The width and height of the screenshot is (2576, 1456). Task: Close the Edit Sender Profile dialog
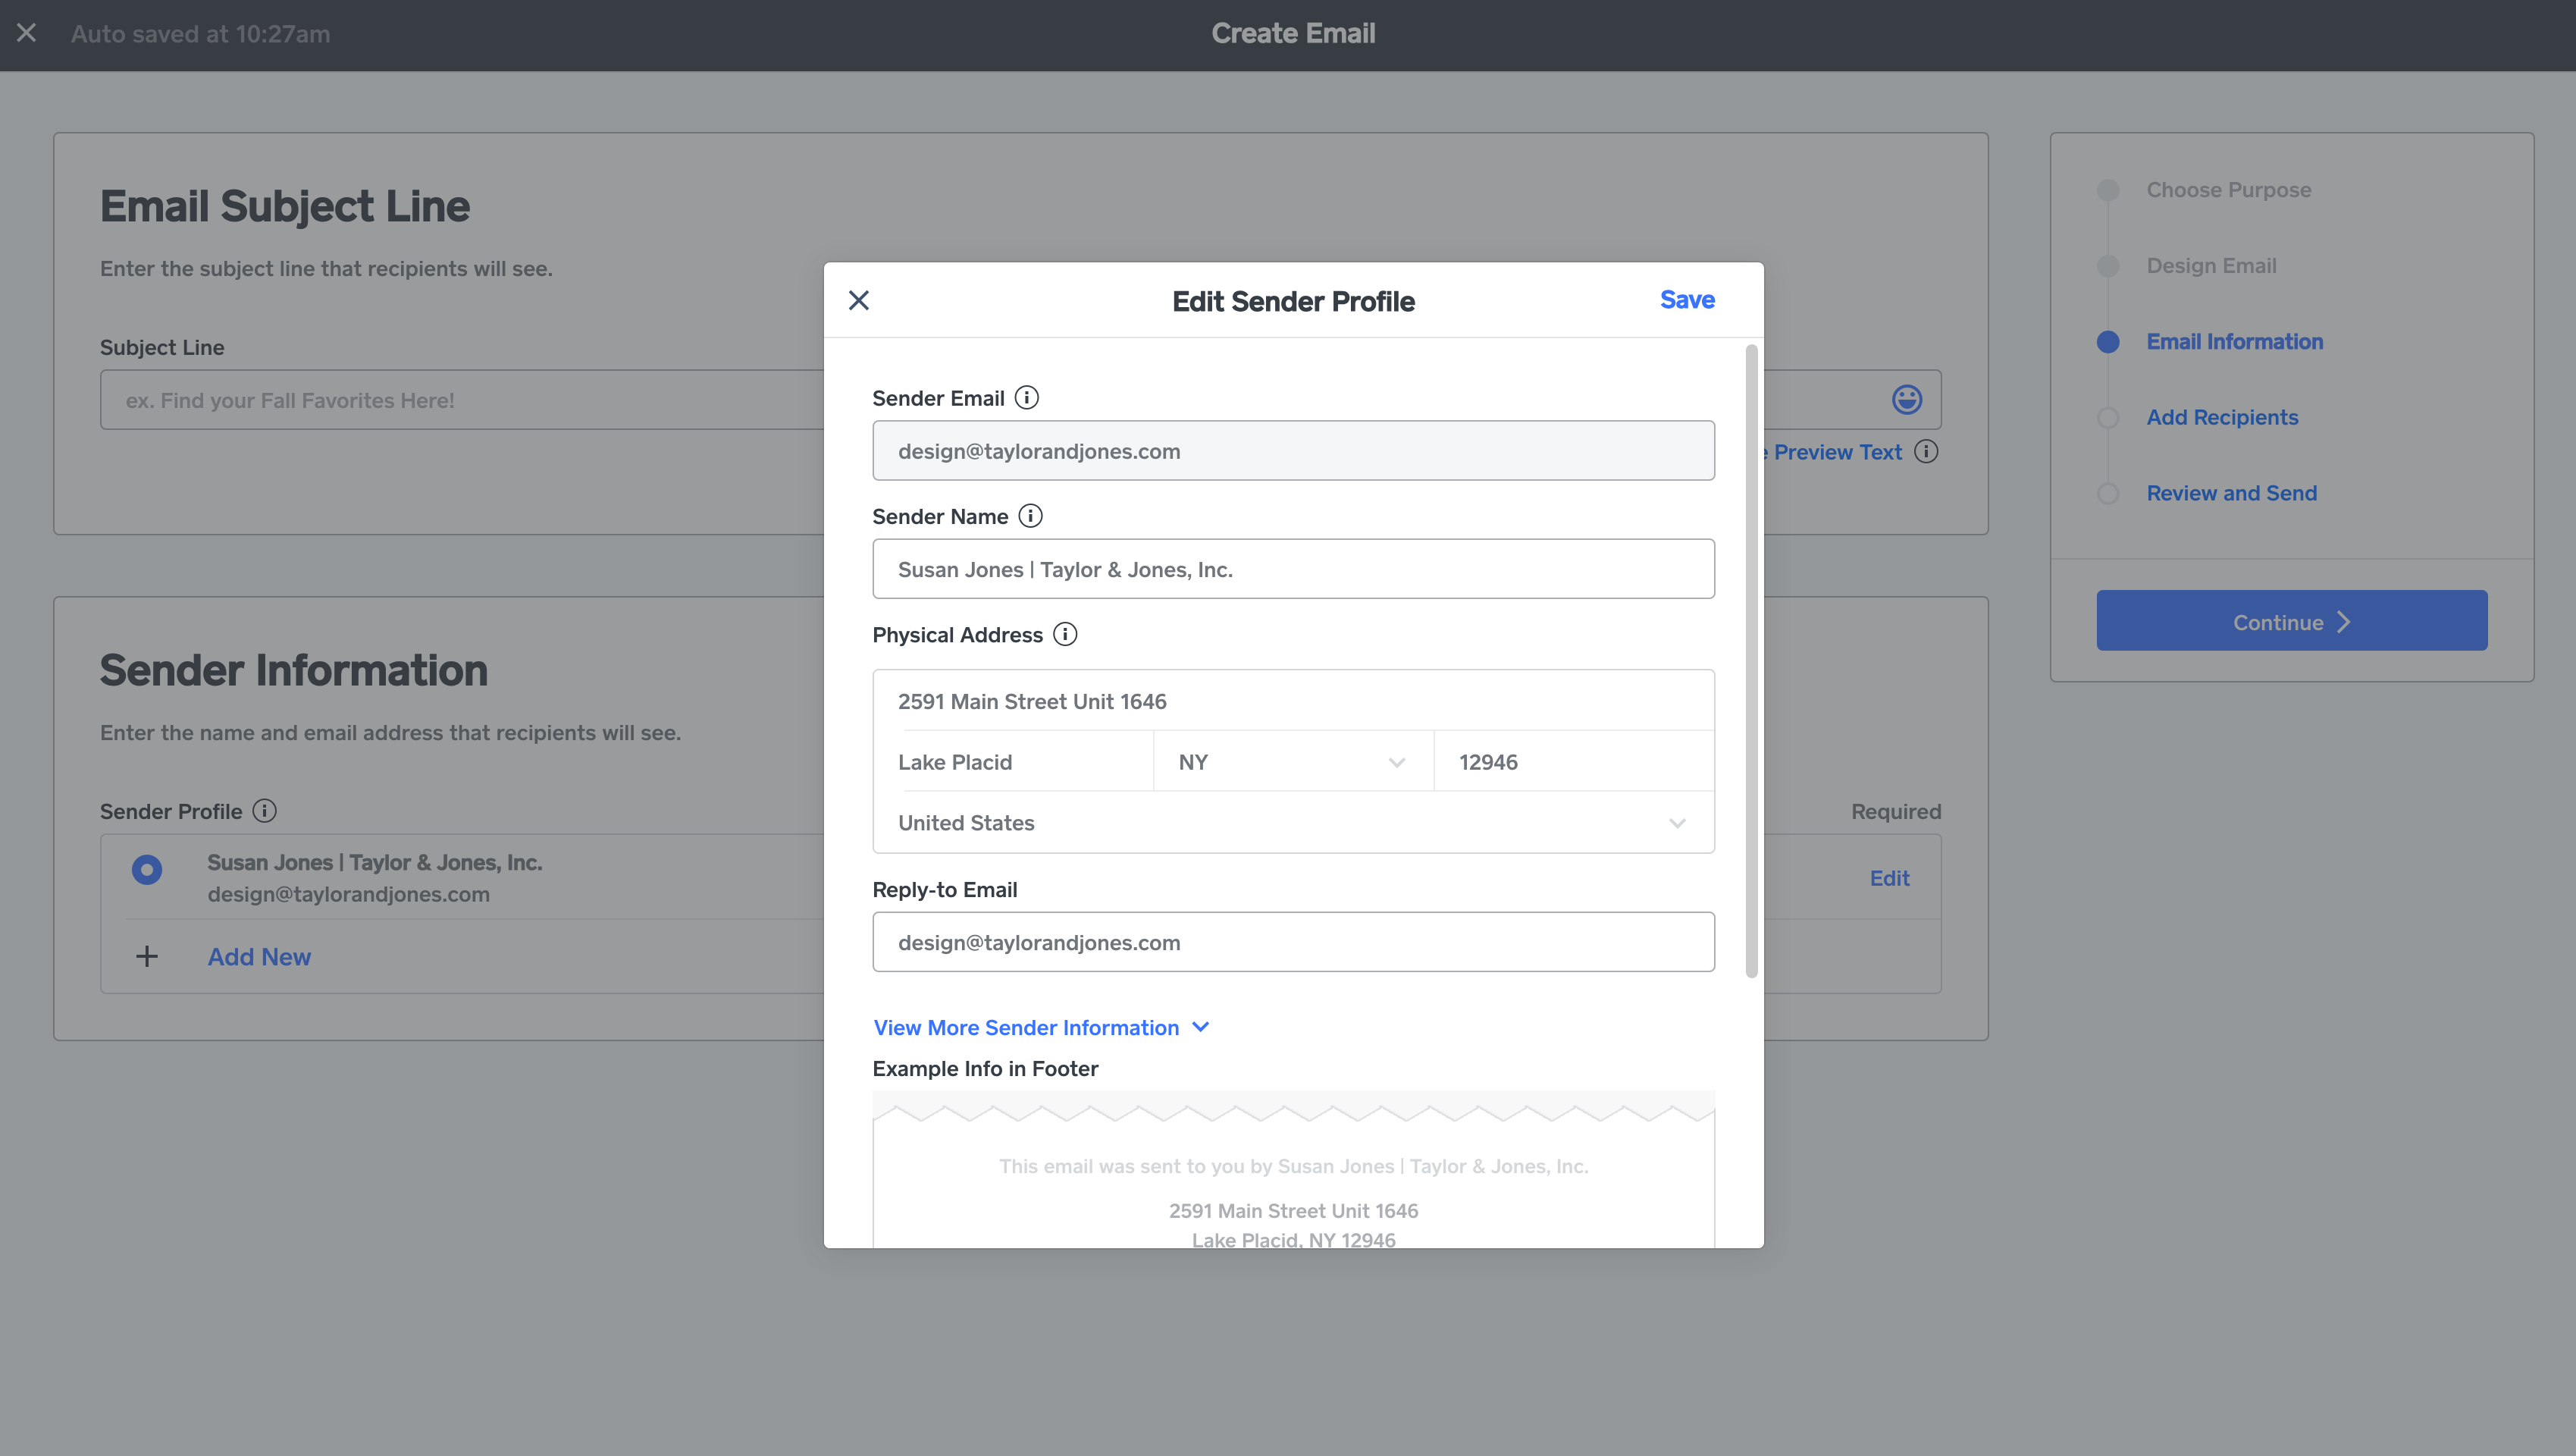click(x=858, y=300)
